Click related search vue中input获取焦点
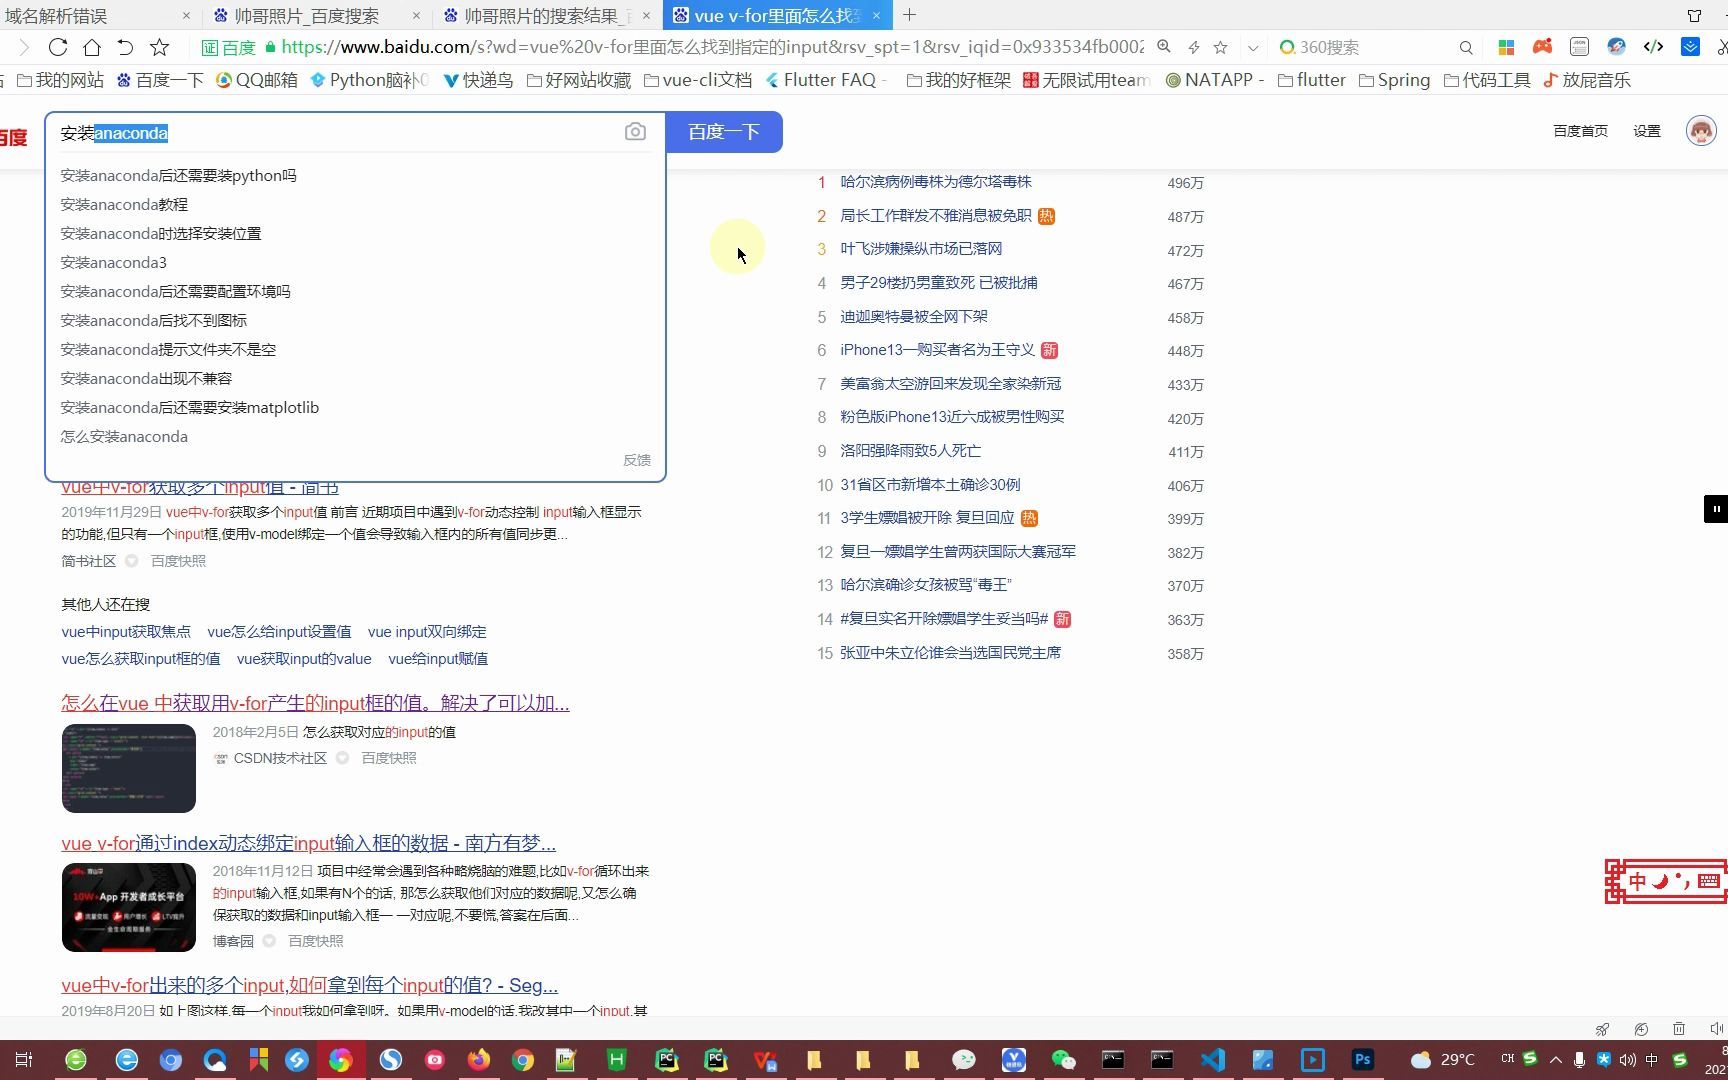Screen dimensions: 1728x1080 pos(126,632)
